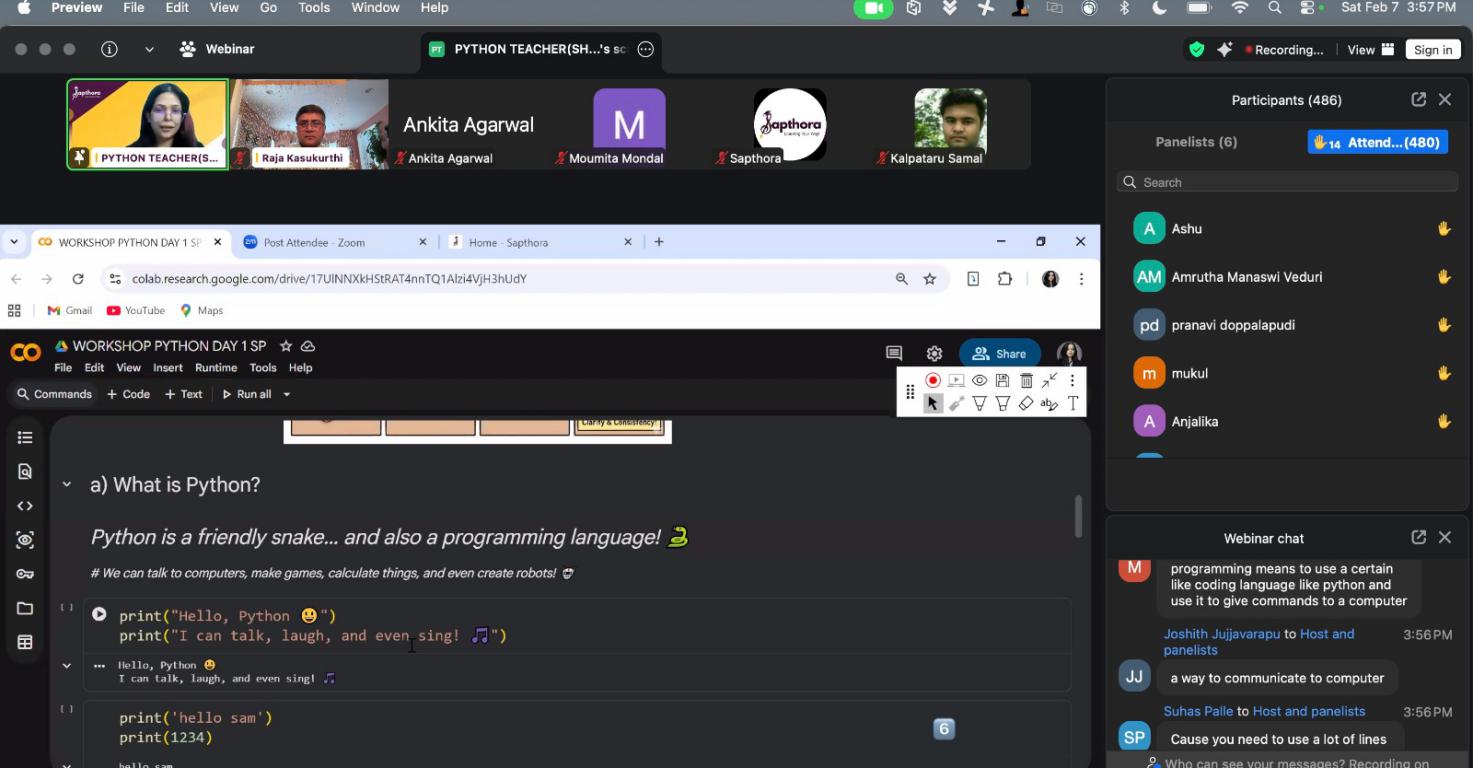
Task: Click the participants Search field
Action: [x=1287, y=182]
